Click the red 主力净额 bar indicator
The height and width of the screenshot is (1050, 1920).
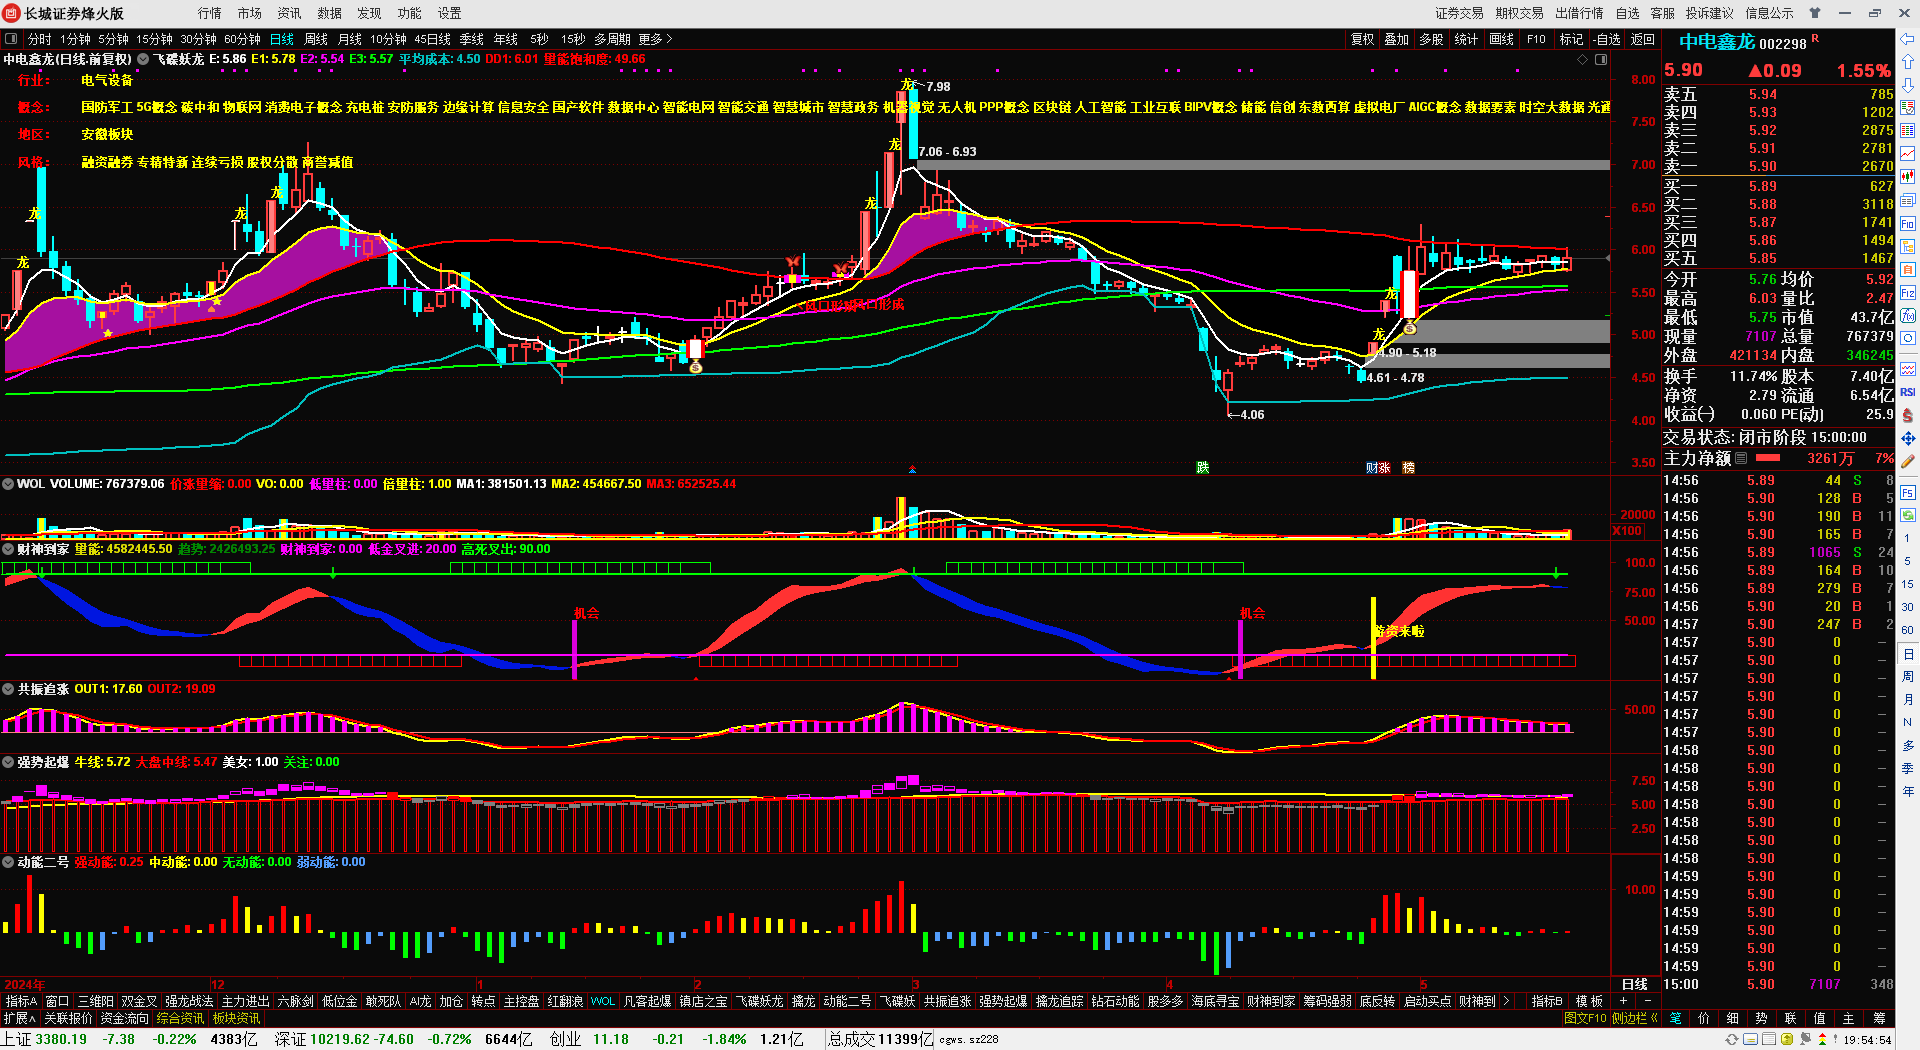pyautogui.click(x=1768, y=458)
